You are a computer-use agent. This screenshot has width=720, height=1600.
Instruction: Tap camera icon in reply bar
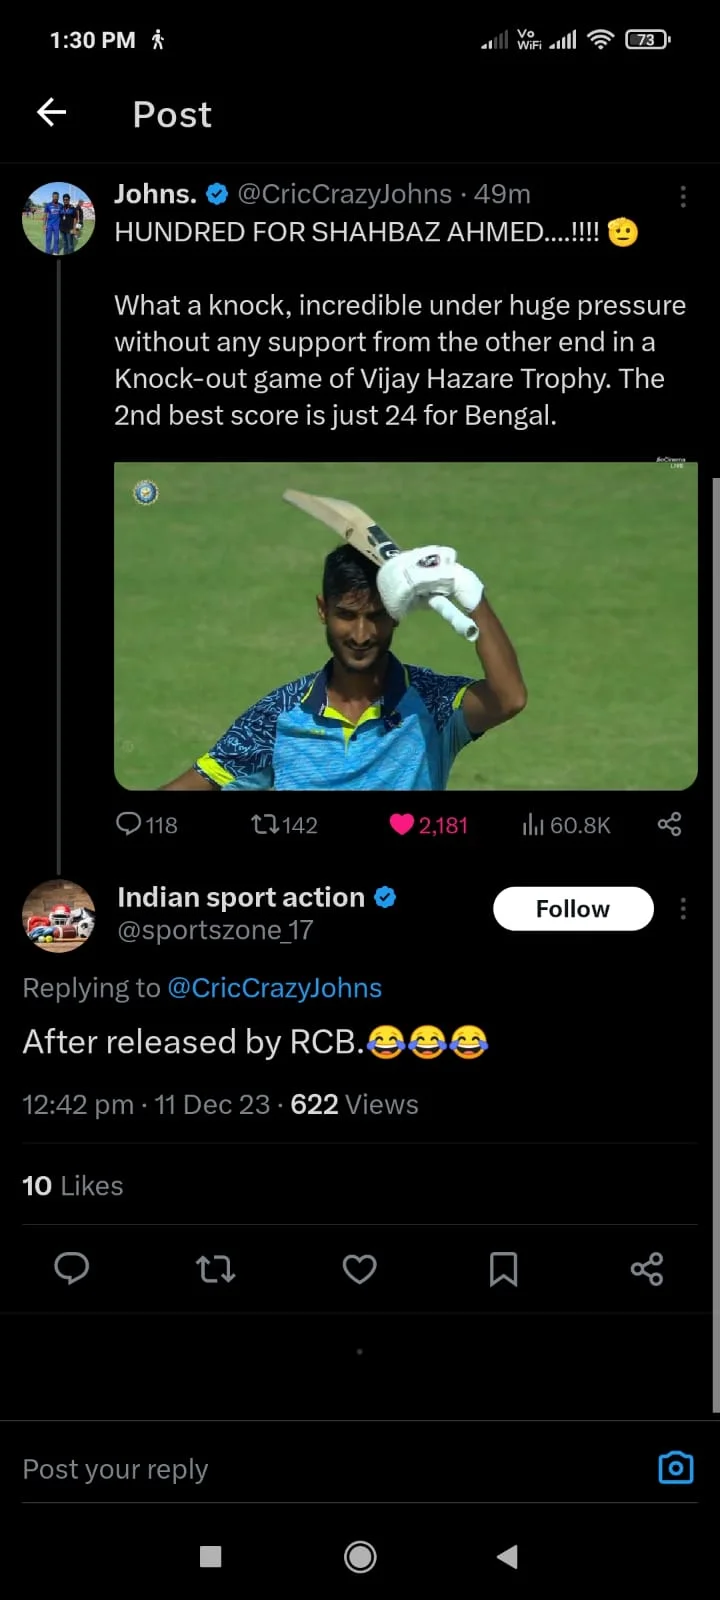676,1467
